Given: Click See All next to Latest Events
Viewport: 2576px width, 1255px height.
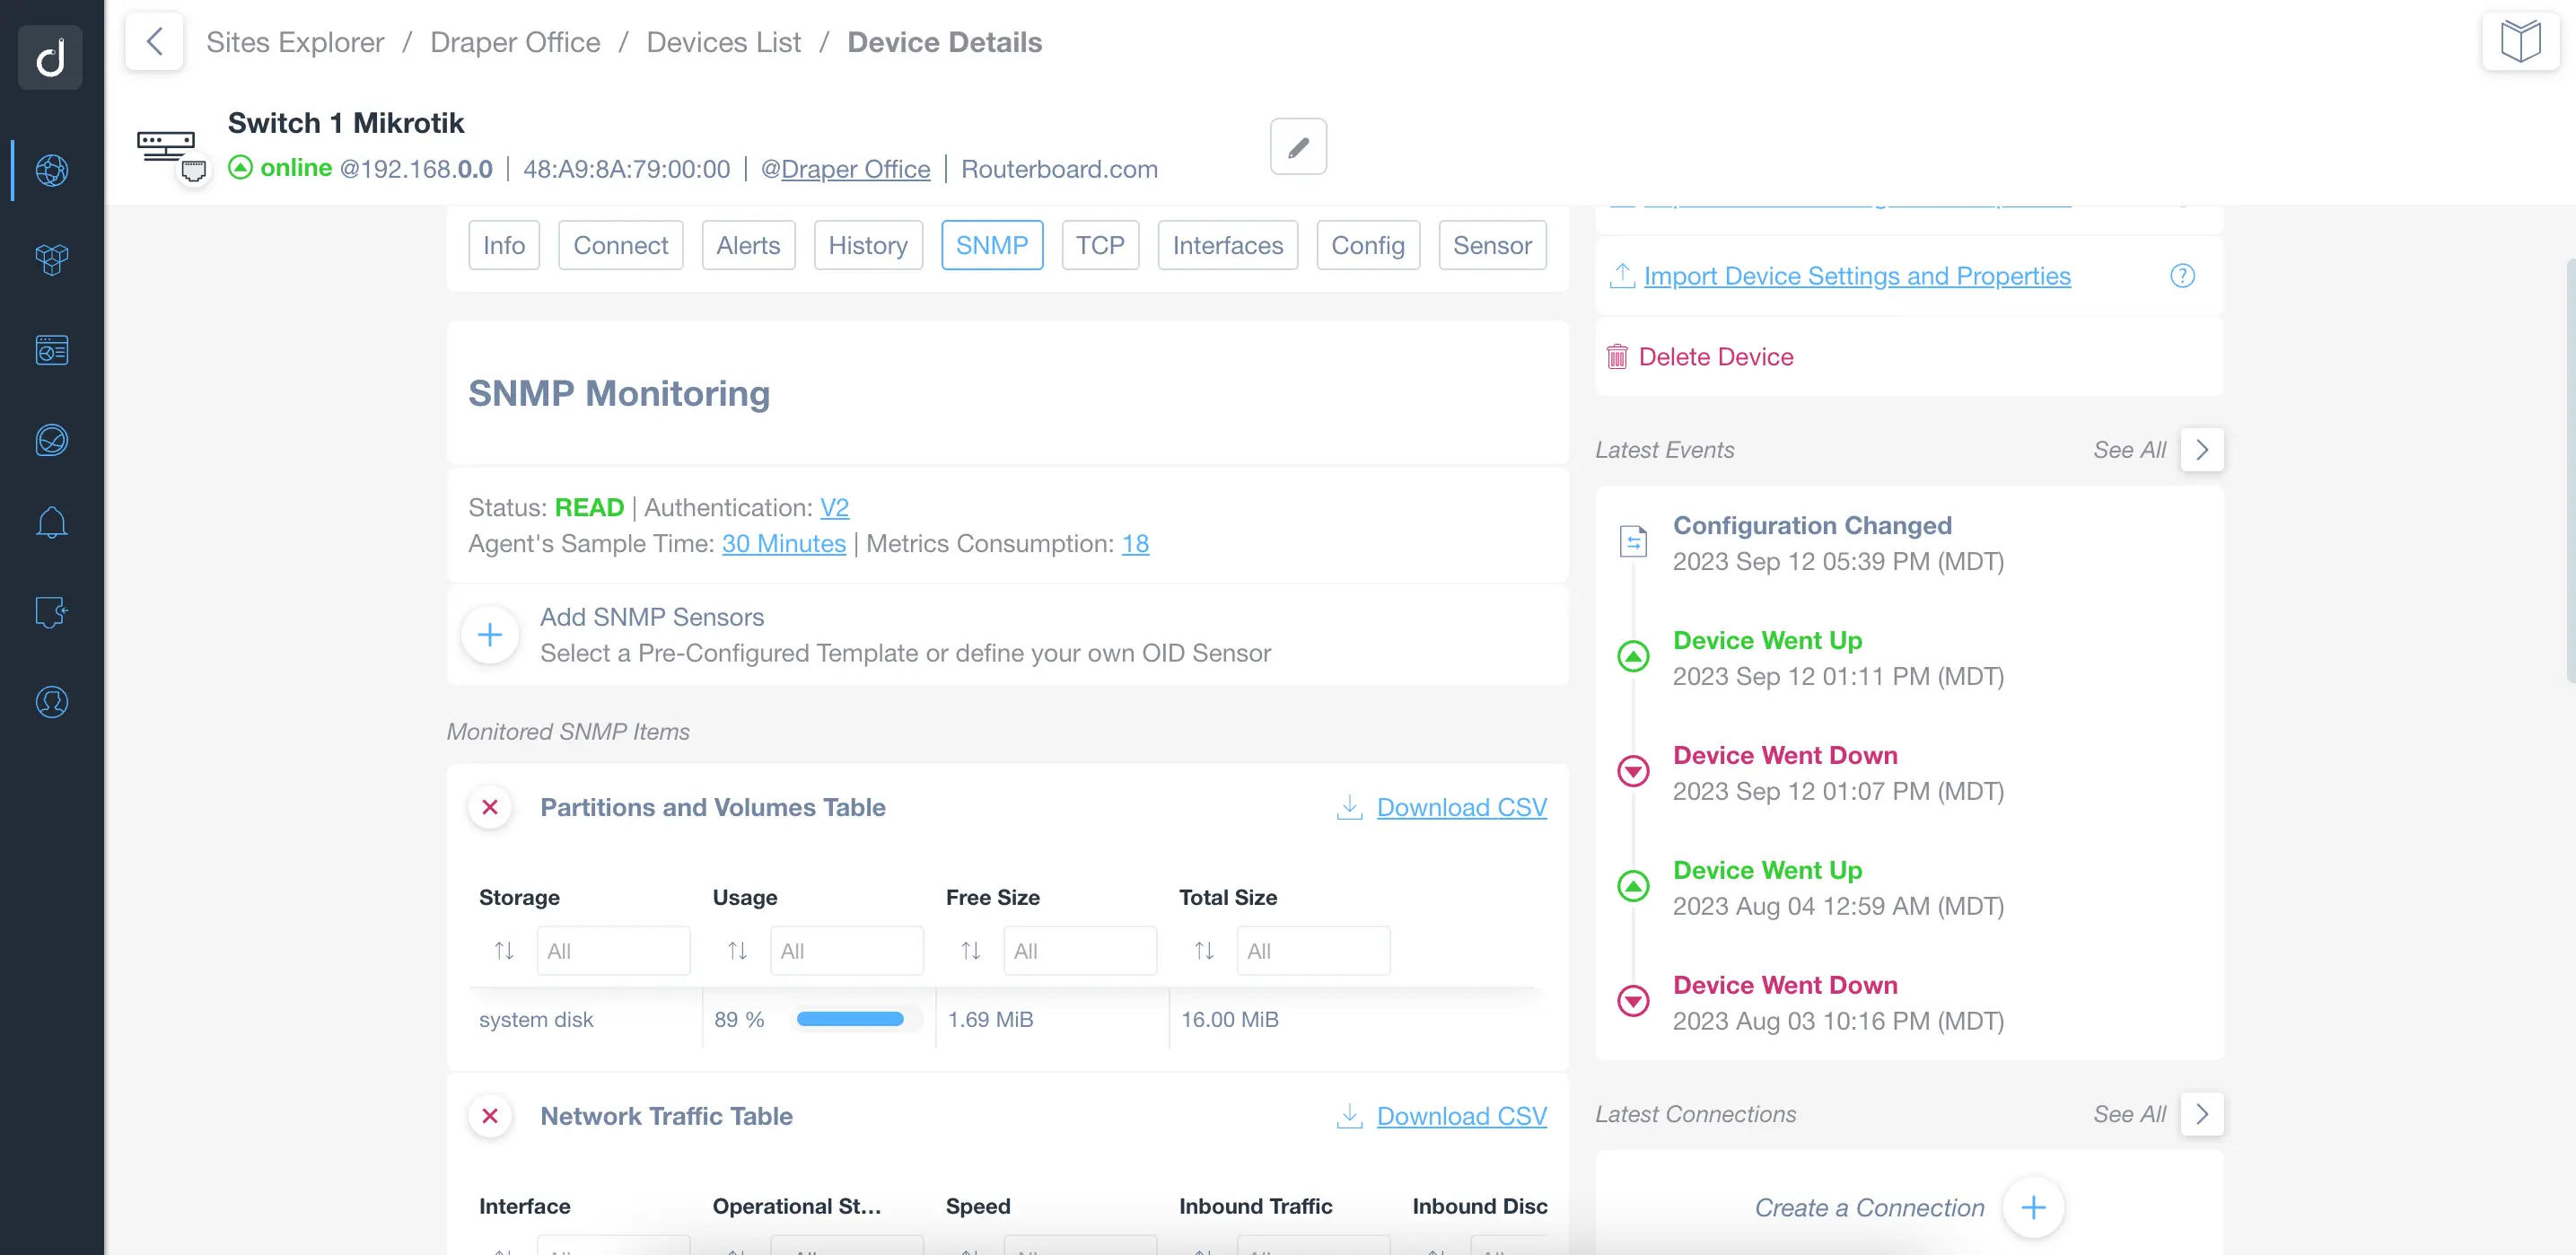Looking at the screenshot, I should click(2129, 450).
